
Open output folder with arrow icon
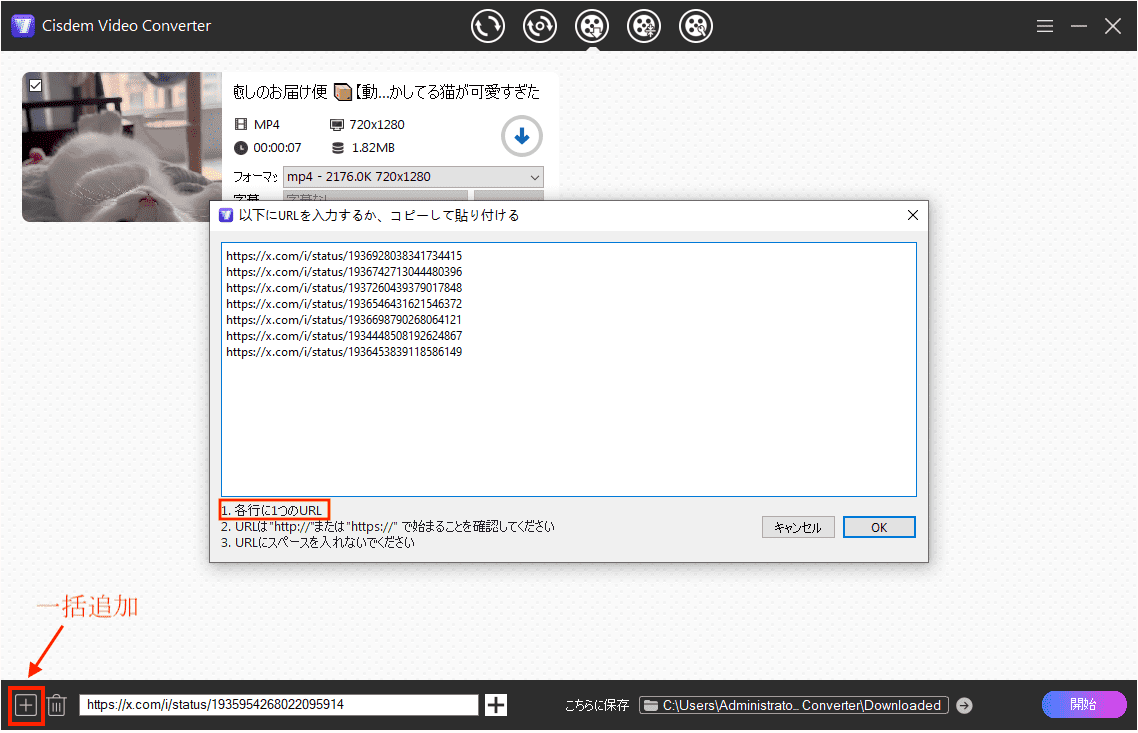pyautogui.click(x=964, y=705)
